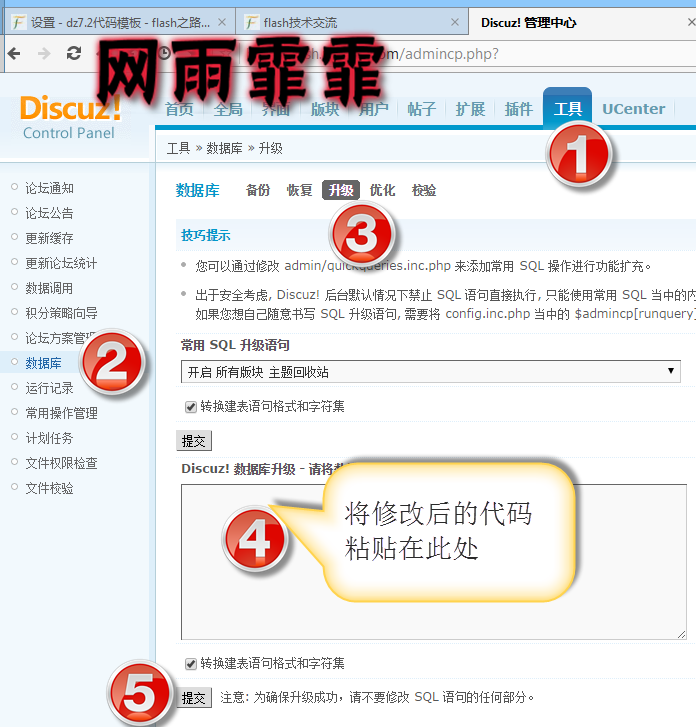Toggle upper 转换建表语句格式和字符集 checkbox
The image size is (696, 727).
191,407
